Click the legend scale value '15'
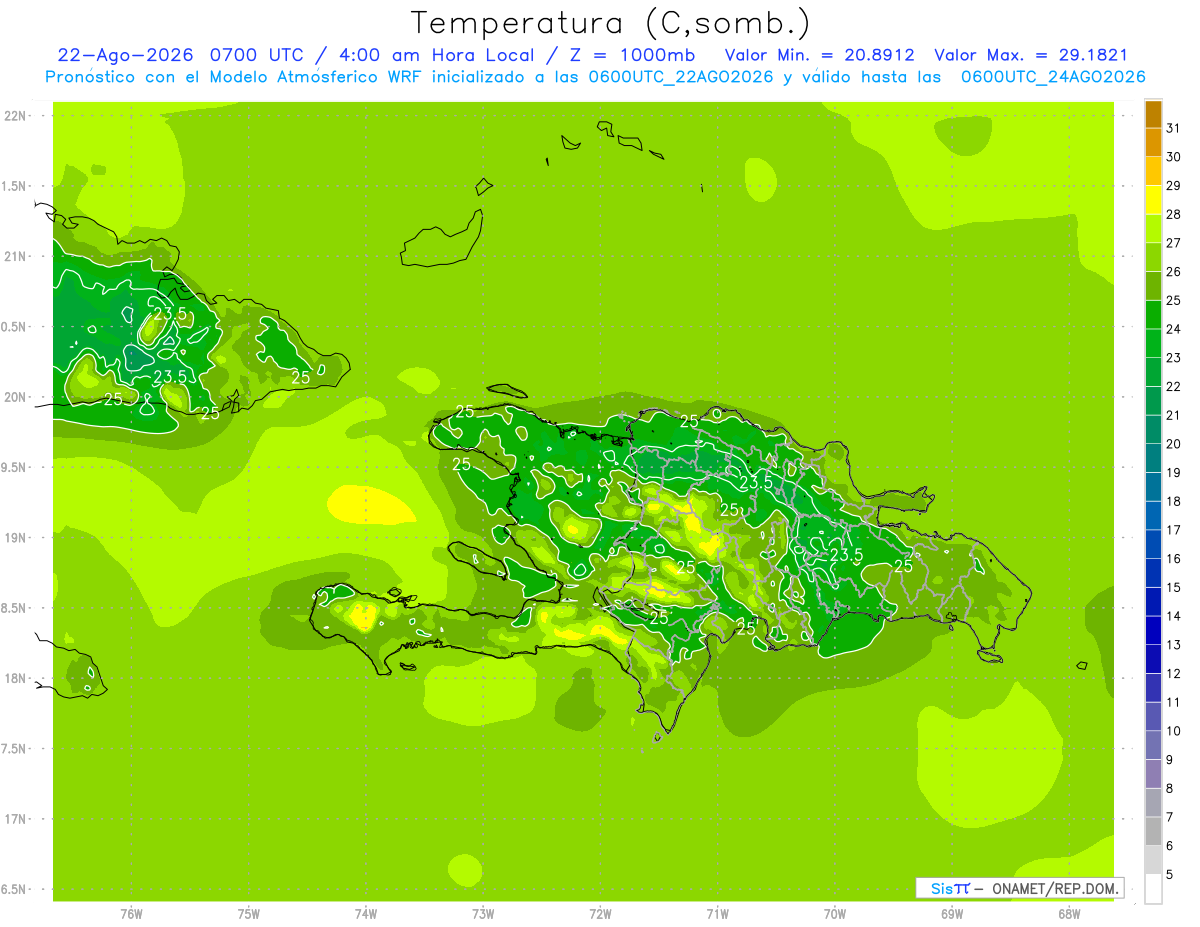Viewport: 1200px width, 927px height. [x=1174, y=587]
